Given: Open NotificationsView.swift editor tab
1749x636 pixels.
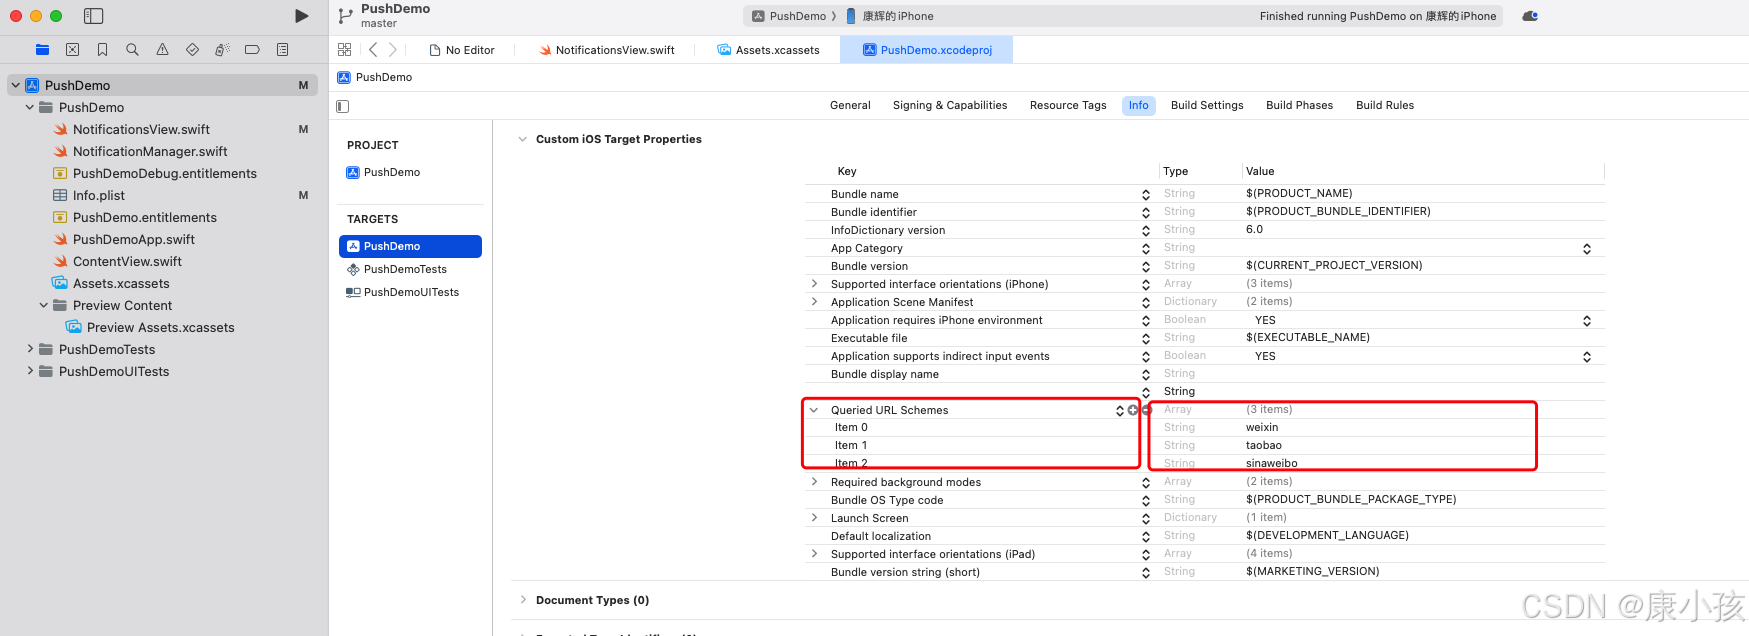Looking at the screenshot, I should pyautogui.click(x=607, y=50).
